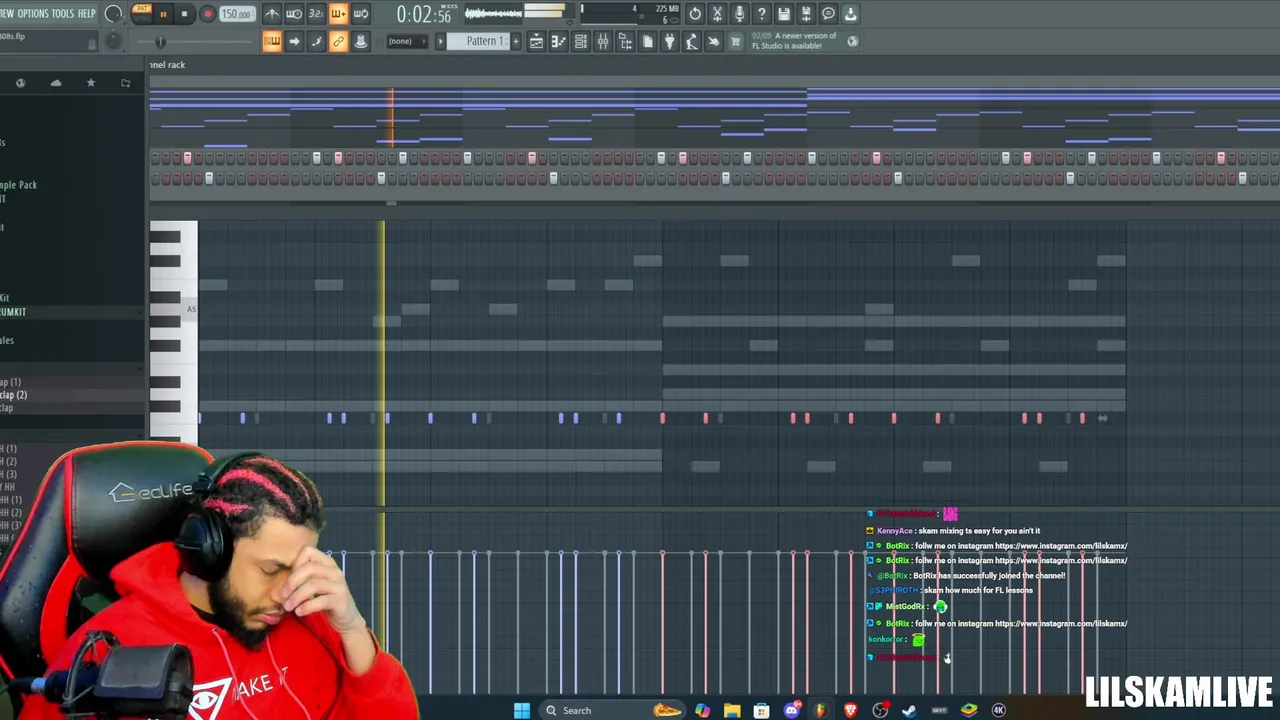Toggle the 3-2-1 countdown before recording
This screenshot has width=1280, height=720.
[316, 14]
